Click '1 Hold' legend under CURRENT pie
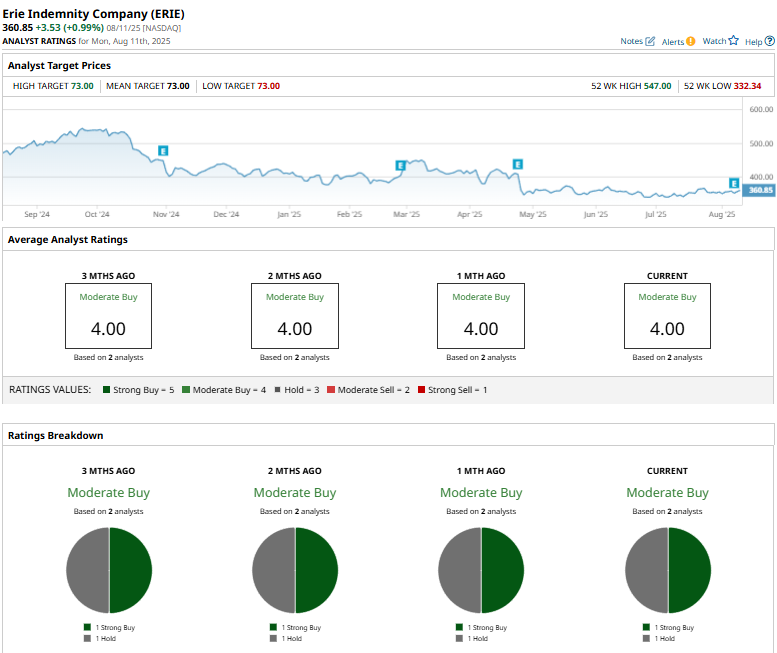This screenshot has width=777, height=653. coord(659,639)
